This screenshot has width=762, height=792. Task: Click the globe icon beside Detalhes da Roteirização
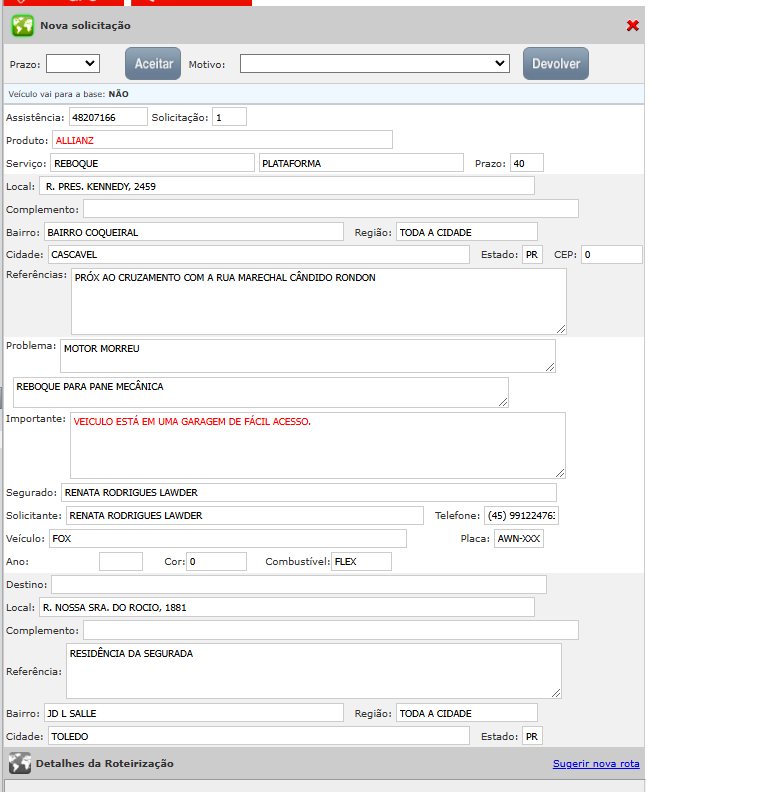coord(20,763)
